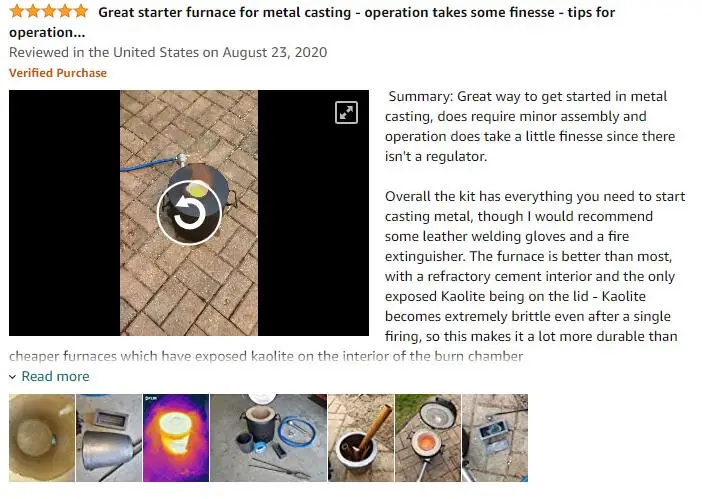The image size is (702, 499).
Task: Expand the video to fullscreen
Action: point(346,112)
